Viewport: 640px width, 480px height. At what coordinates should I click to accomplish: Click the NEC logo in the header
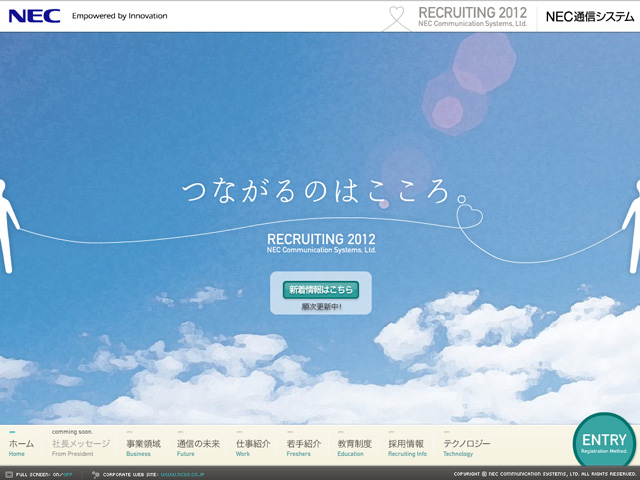pyautogui.click(x=34, y=16)
